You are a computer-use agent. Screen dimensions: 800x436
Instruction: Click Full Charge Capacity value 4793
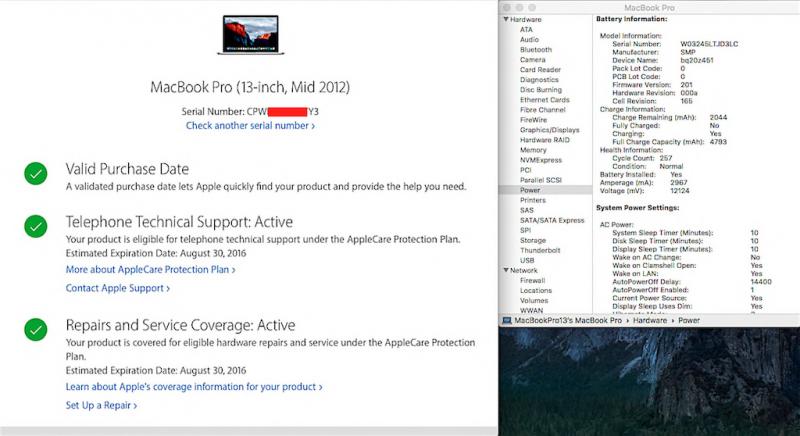click(x=718, y=142)
